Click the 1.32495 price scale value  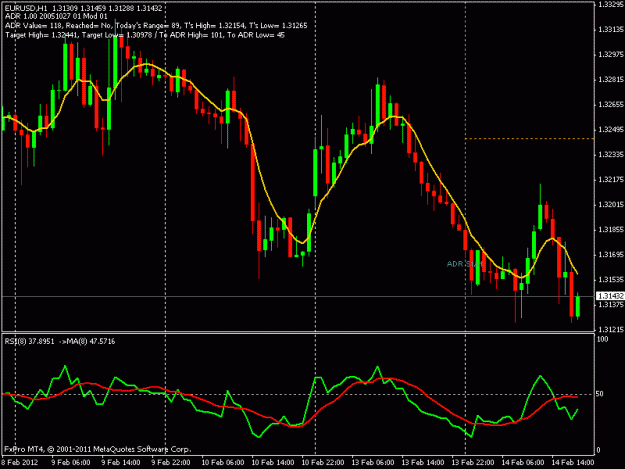611,130
